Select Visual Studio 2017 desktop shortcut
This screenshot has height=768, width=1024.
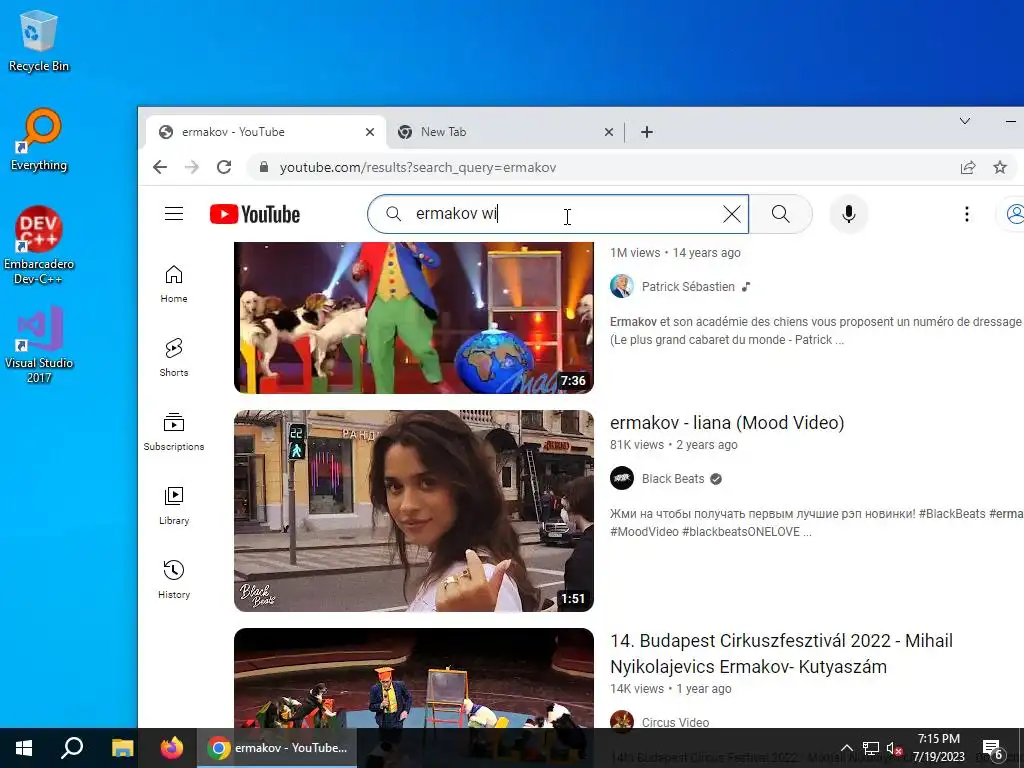pyautogui.click(x=39, y=344)
